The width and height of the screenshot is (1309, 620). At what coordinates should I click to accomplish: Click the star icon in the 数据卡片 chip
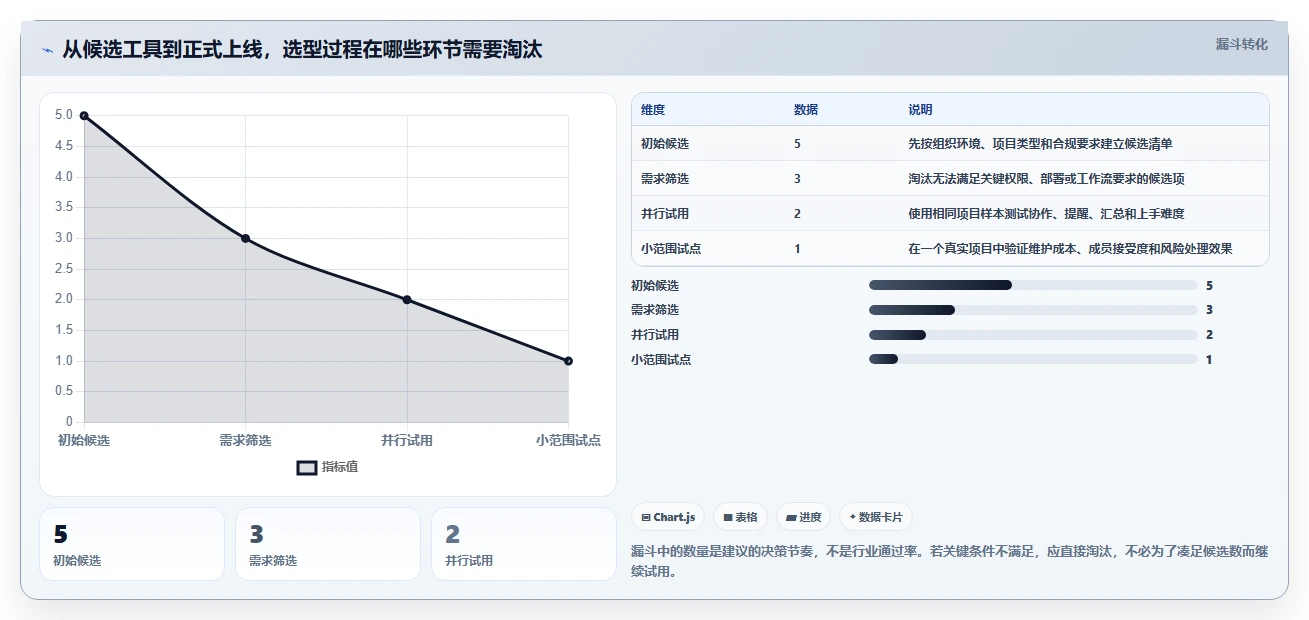tap(852, 518)
